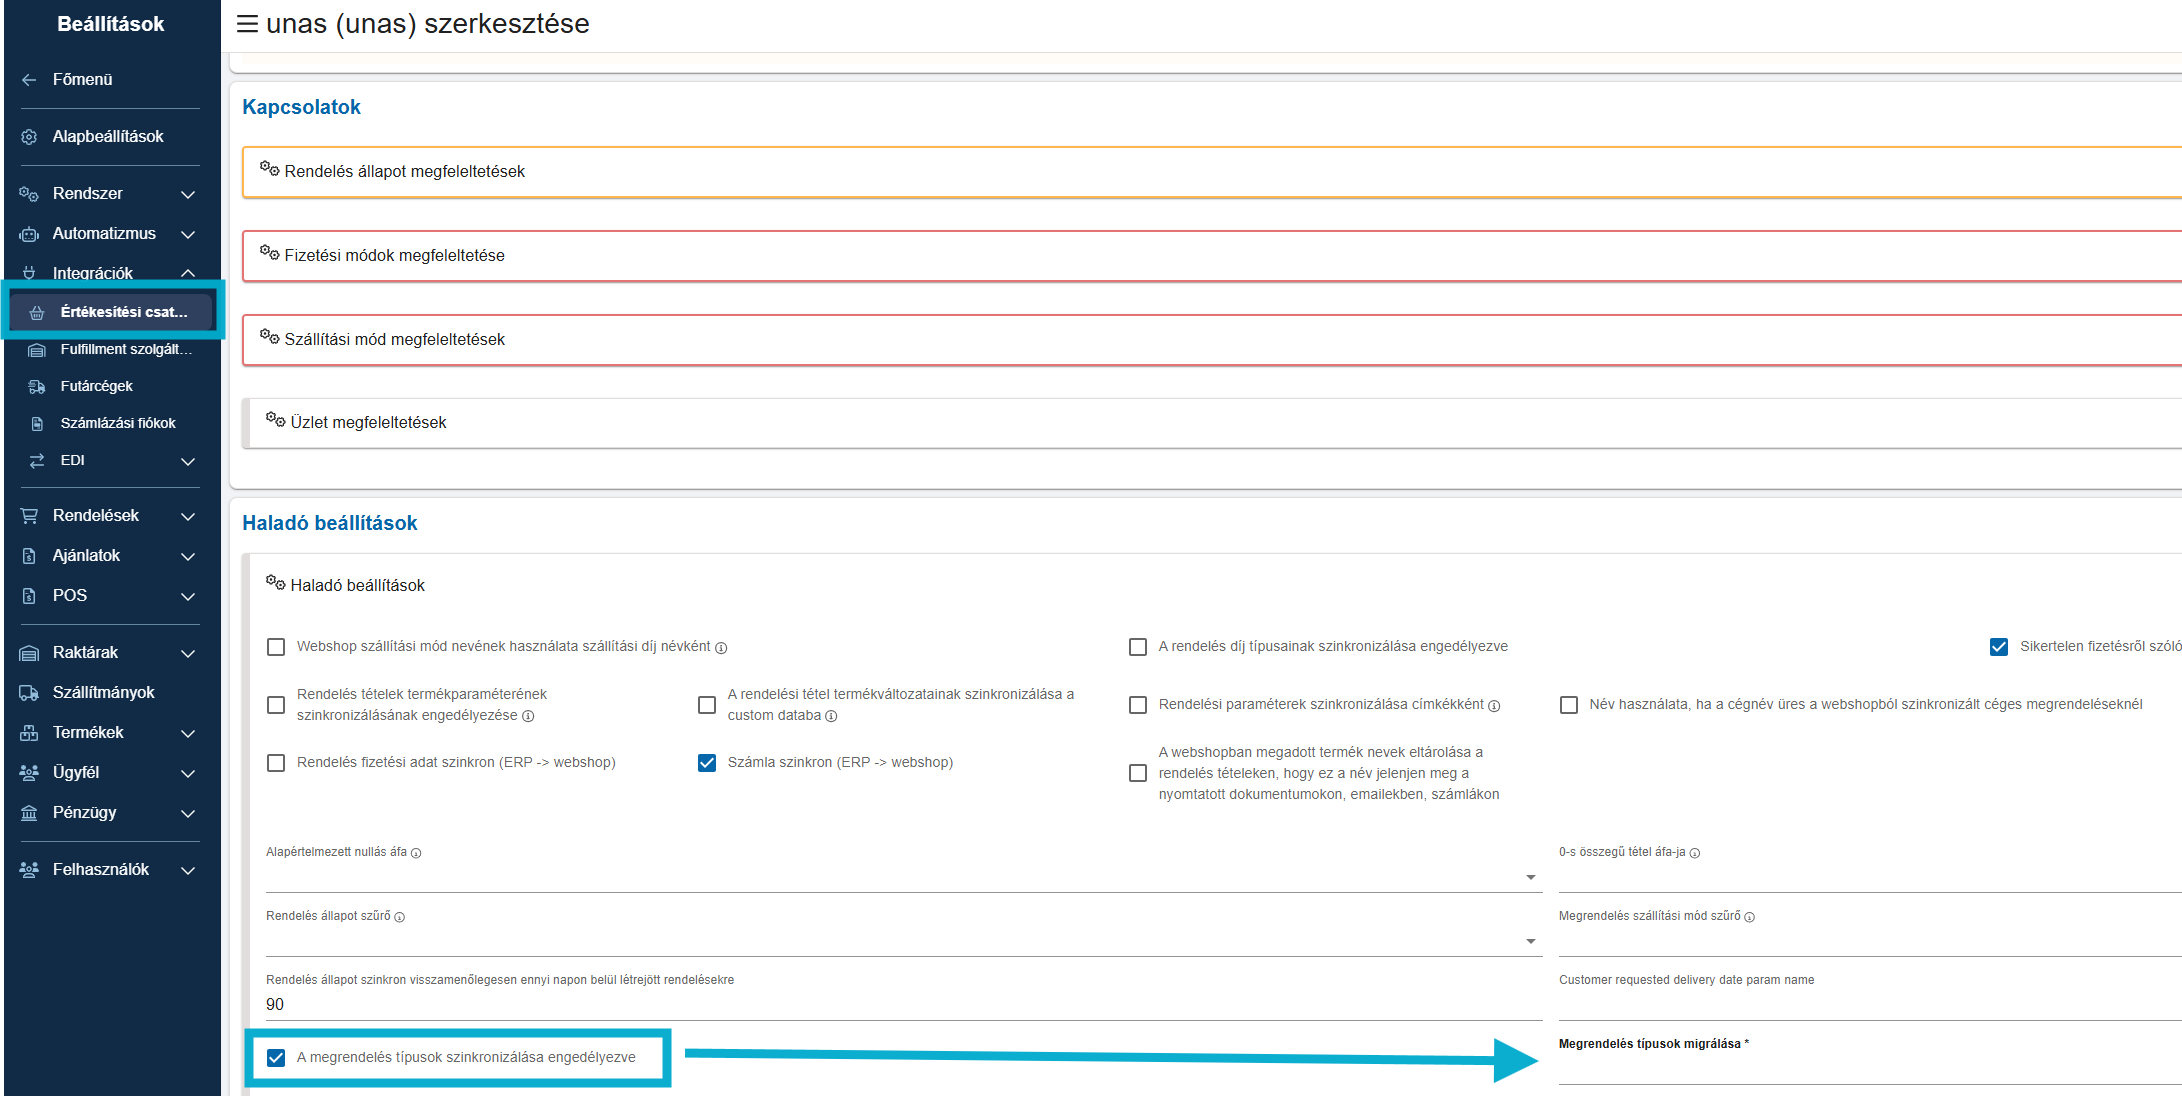
Task: Open the Alapértelmezett nullás áfa dropdown arrow
Action: tap(1530, 878)
